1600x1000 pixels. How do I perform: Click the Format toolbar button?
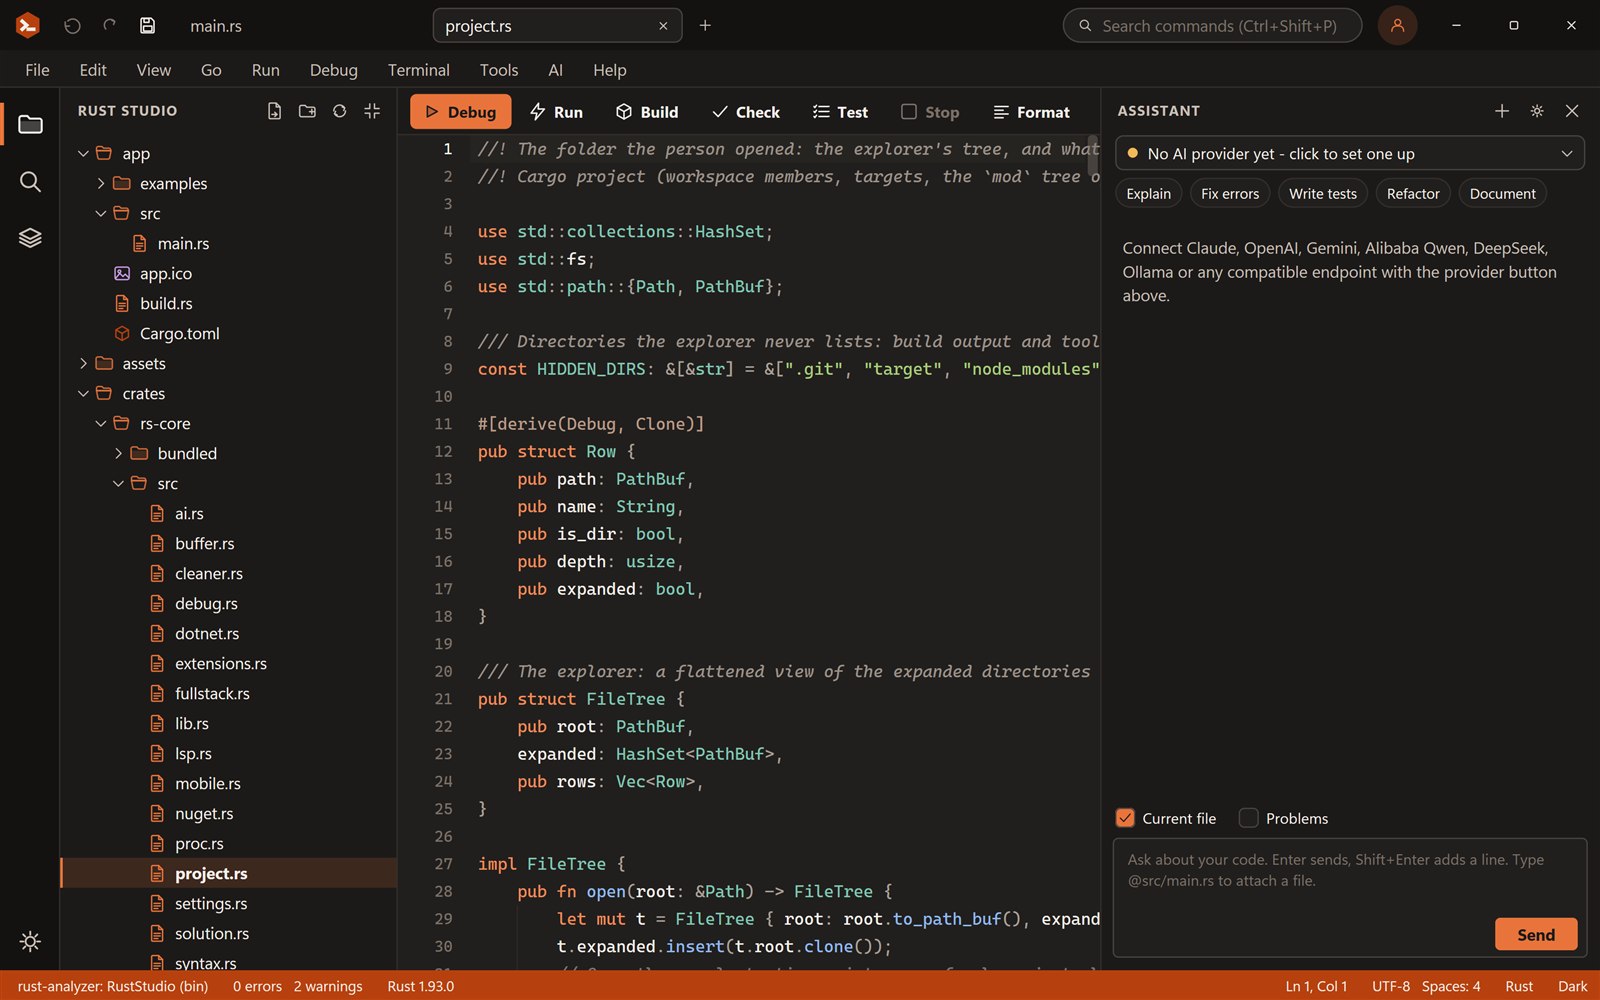[1031, 112]
